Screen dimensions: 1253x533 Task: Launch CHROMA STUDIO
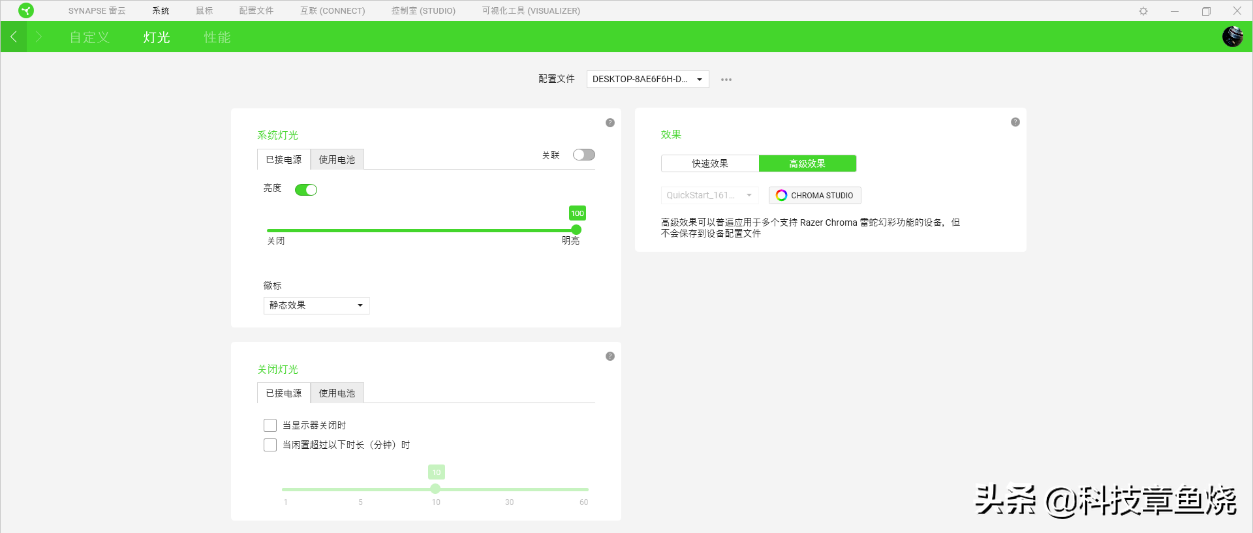coord(815,195)
